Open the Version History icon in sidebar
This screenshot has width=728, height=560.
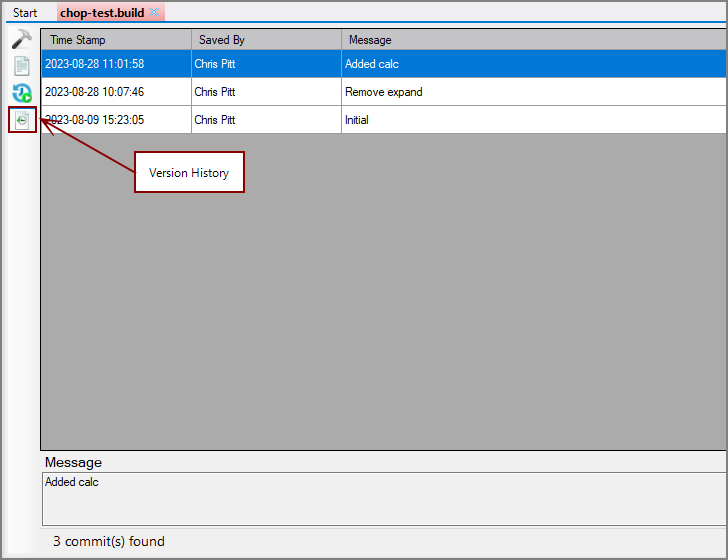(22, 120)
